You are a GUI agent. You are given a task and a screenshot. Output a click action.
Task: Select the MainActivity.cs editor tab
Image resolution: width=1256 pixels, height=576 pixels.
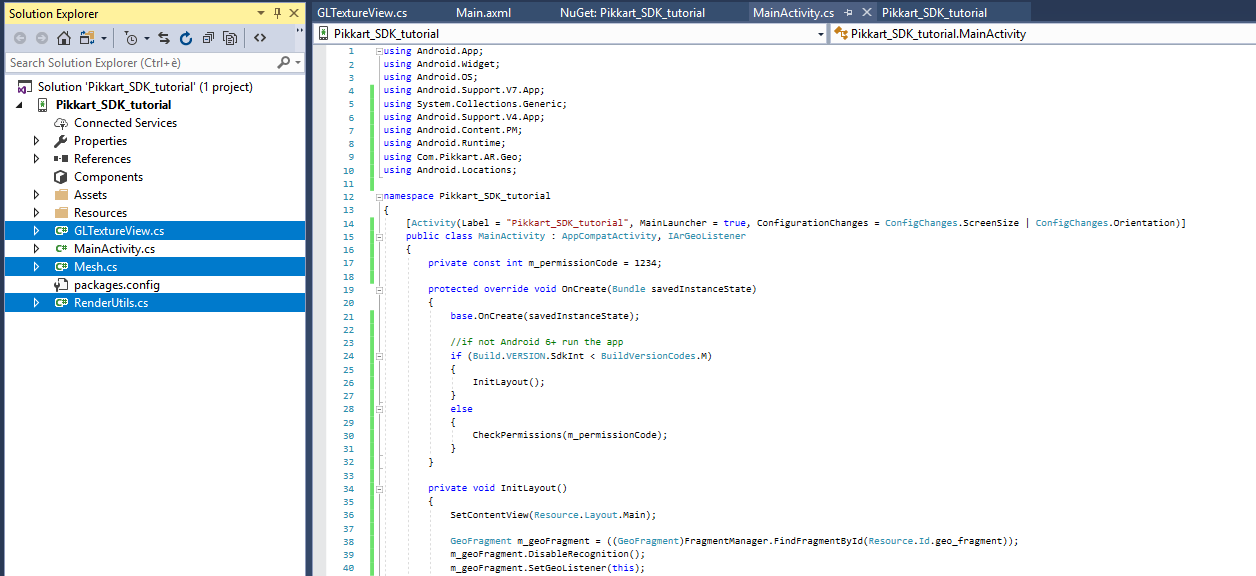tap(793, 13)
